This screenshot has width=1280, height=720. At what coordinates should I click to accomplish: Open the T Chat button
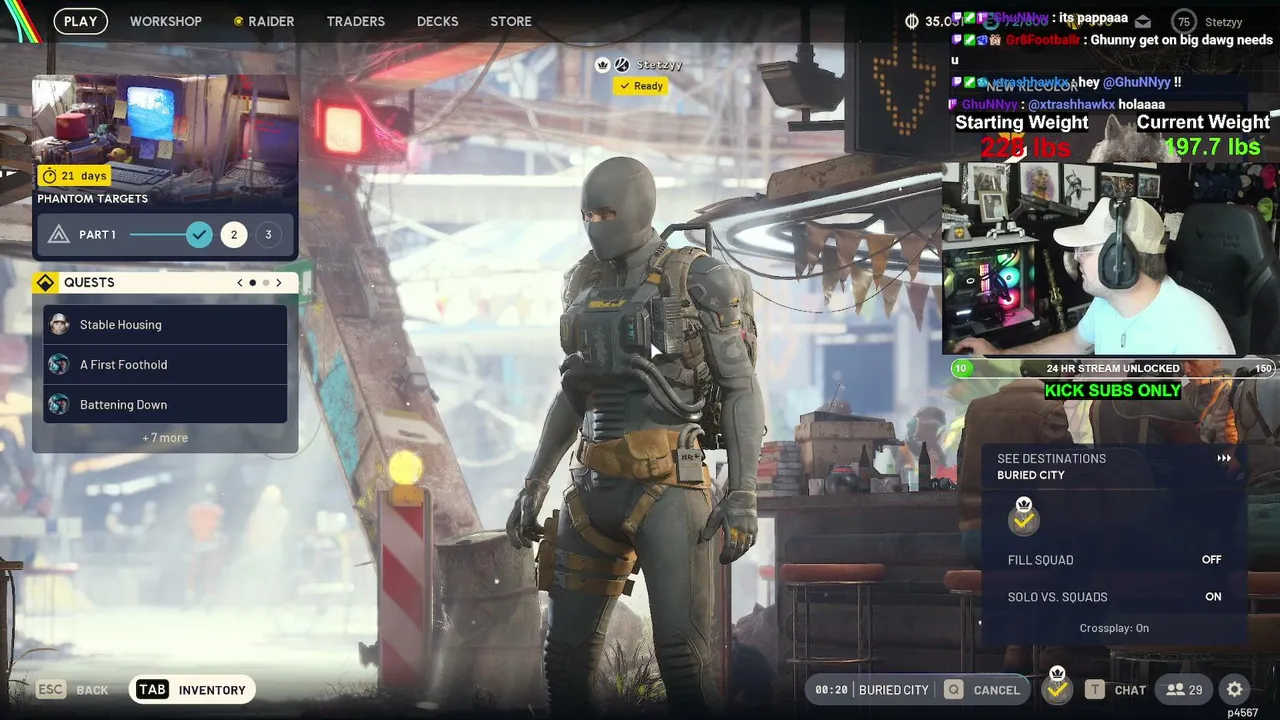(x=1116, y=690)
